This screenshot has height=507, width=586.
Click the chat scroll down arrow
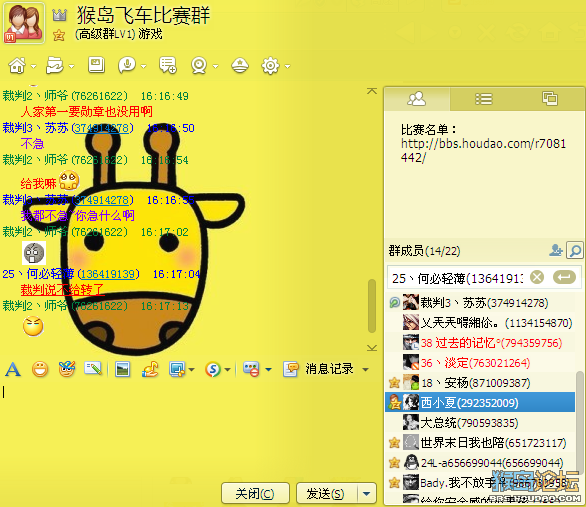click(372, 348)
